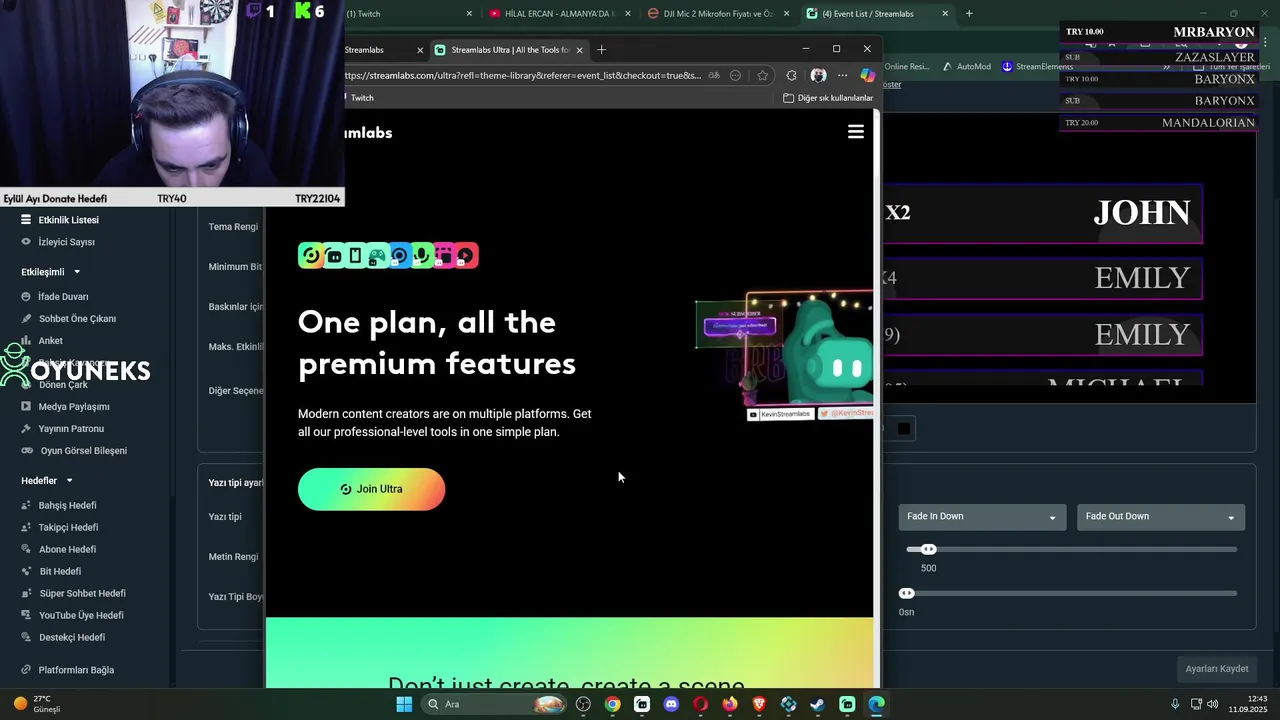1280x720 pixels.
Task: Adjust the 0sn delay slider
Action: [x=906, y=593]
